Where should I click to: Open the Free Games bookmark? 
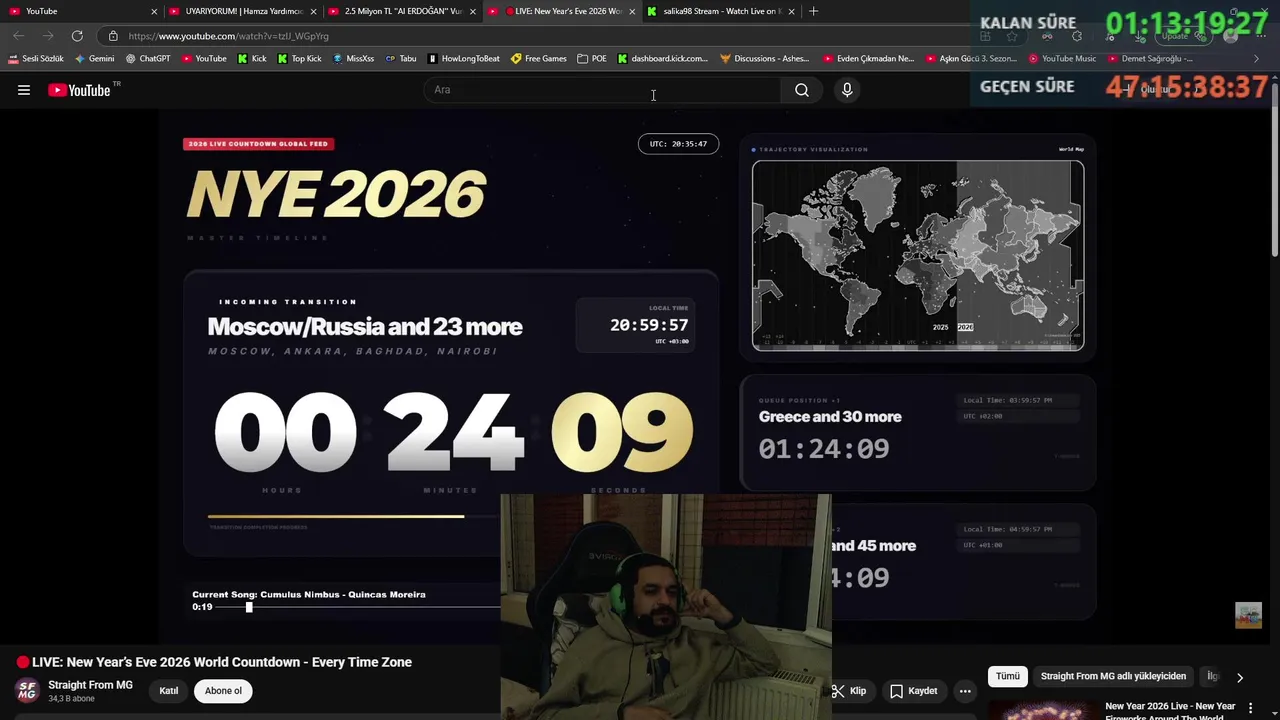(x=539, y=59)
